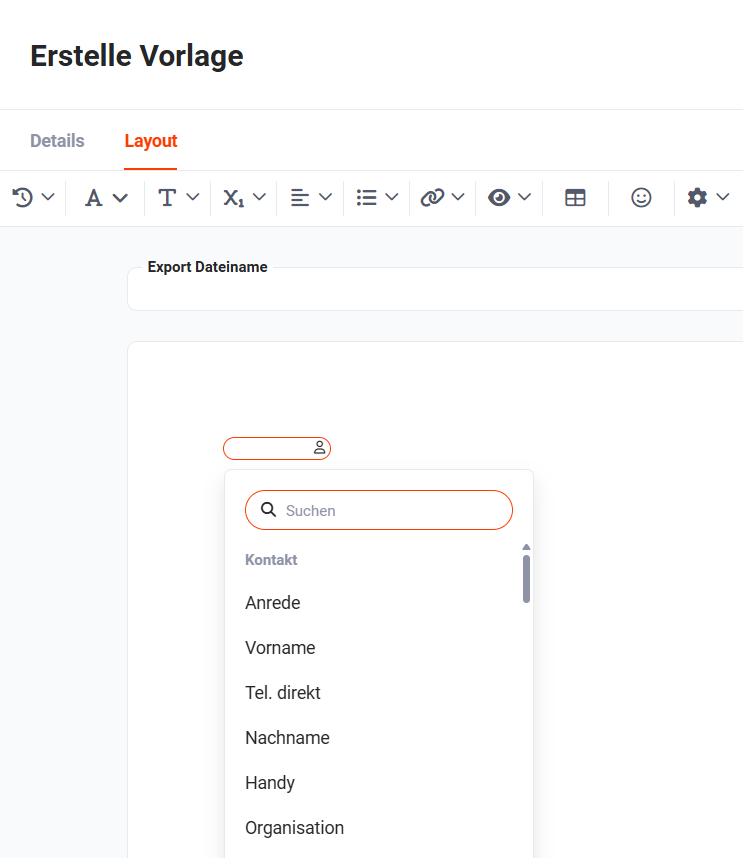This screenshot has width=743, height=858.
Task: Click the settings gear icon
Action: [x=697, y=198]
